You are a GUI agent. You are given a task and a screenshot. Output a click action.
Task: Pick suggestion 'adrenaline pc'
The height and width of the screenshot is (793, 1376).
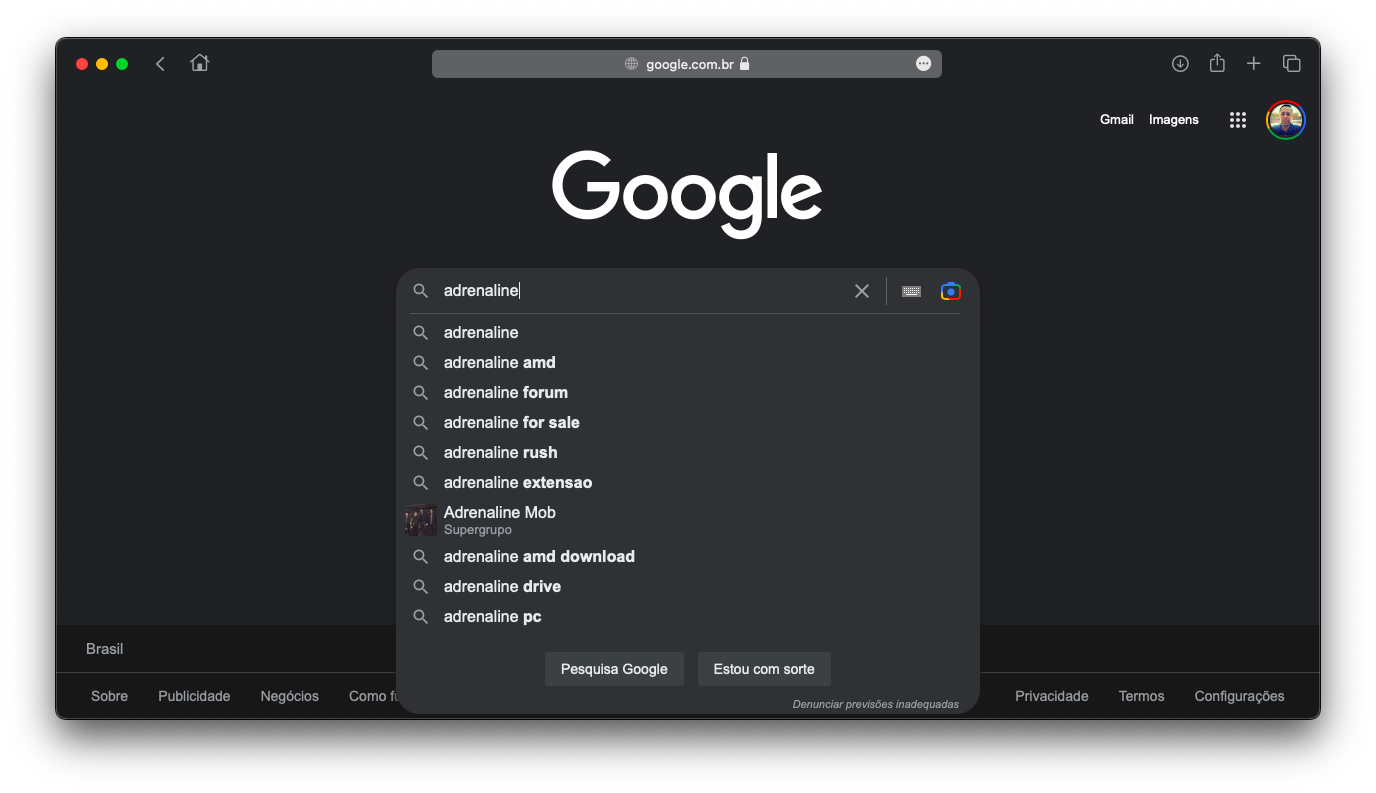pos(688,617)
